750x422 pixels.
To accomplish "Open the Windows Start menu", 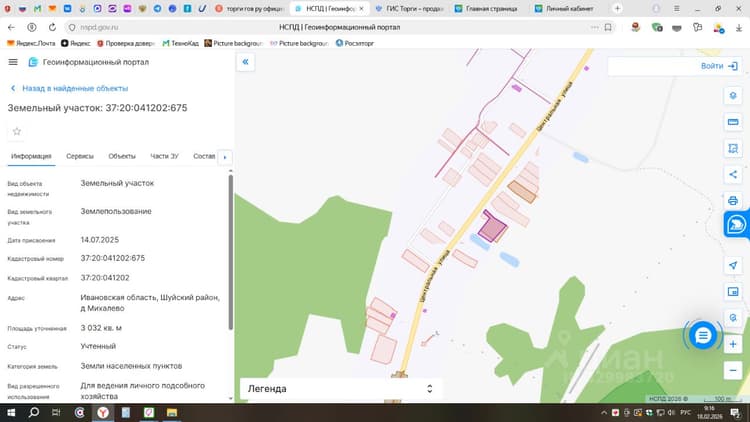I will click(x=11, y=412).
